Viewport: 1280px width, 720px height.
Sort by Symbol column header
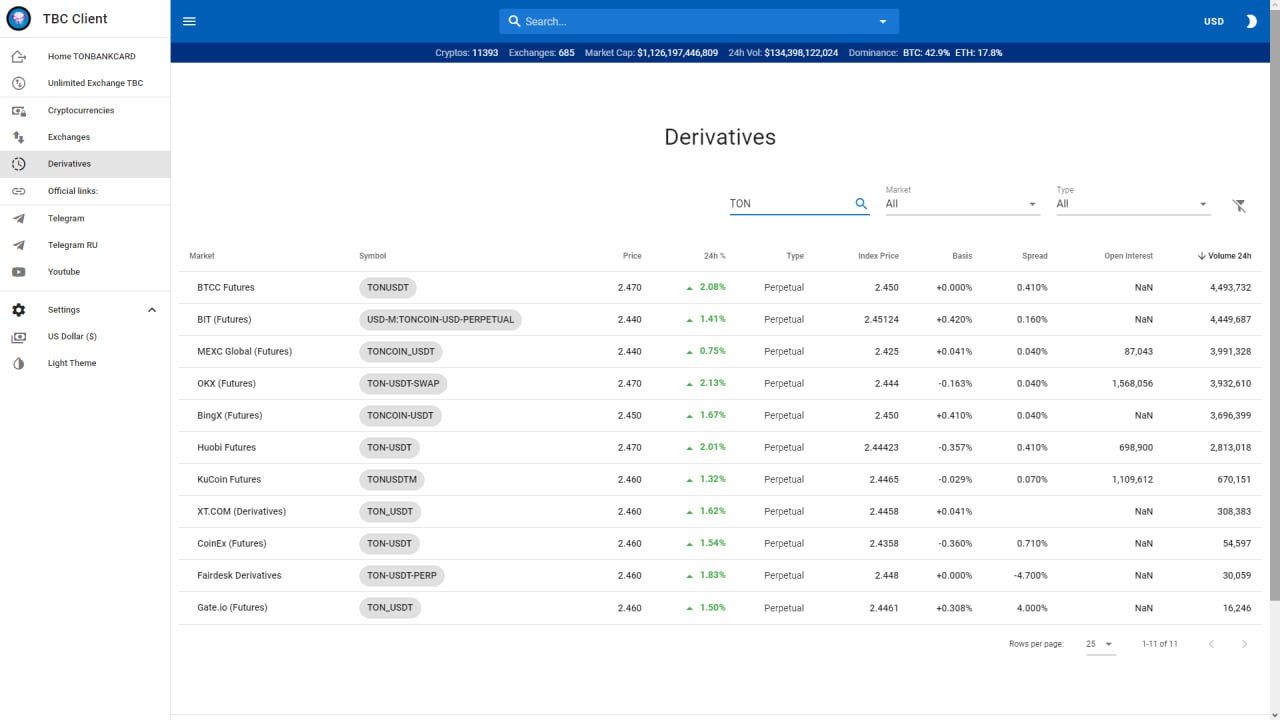(x=372, y=256)
